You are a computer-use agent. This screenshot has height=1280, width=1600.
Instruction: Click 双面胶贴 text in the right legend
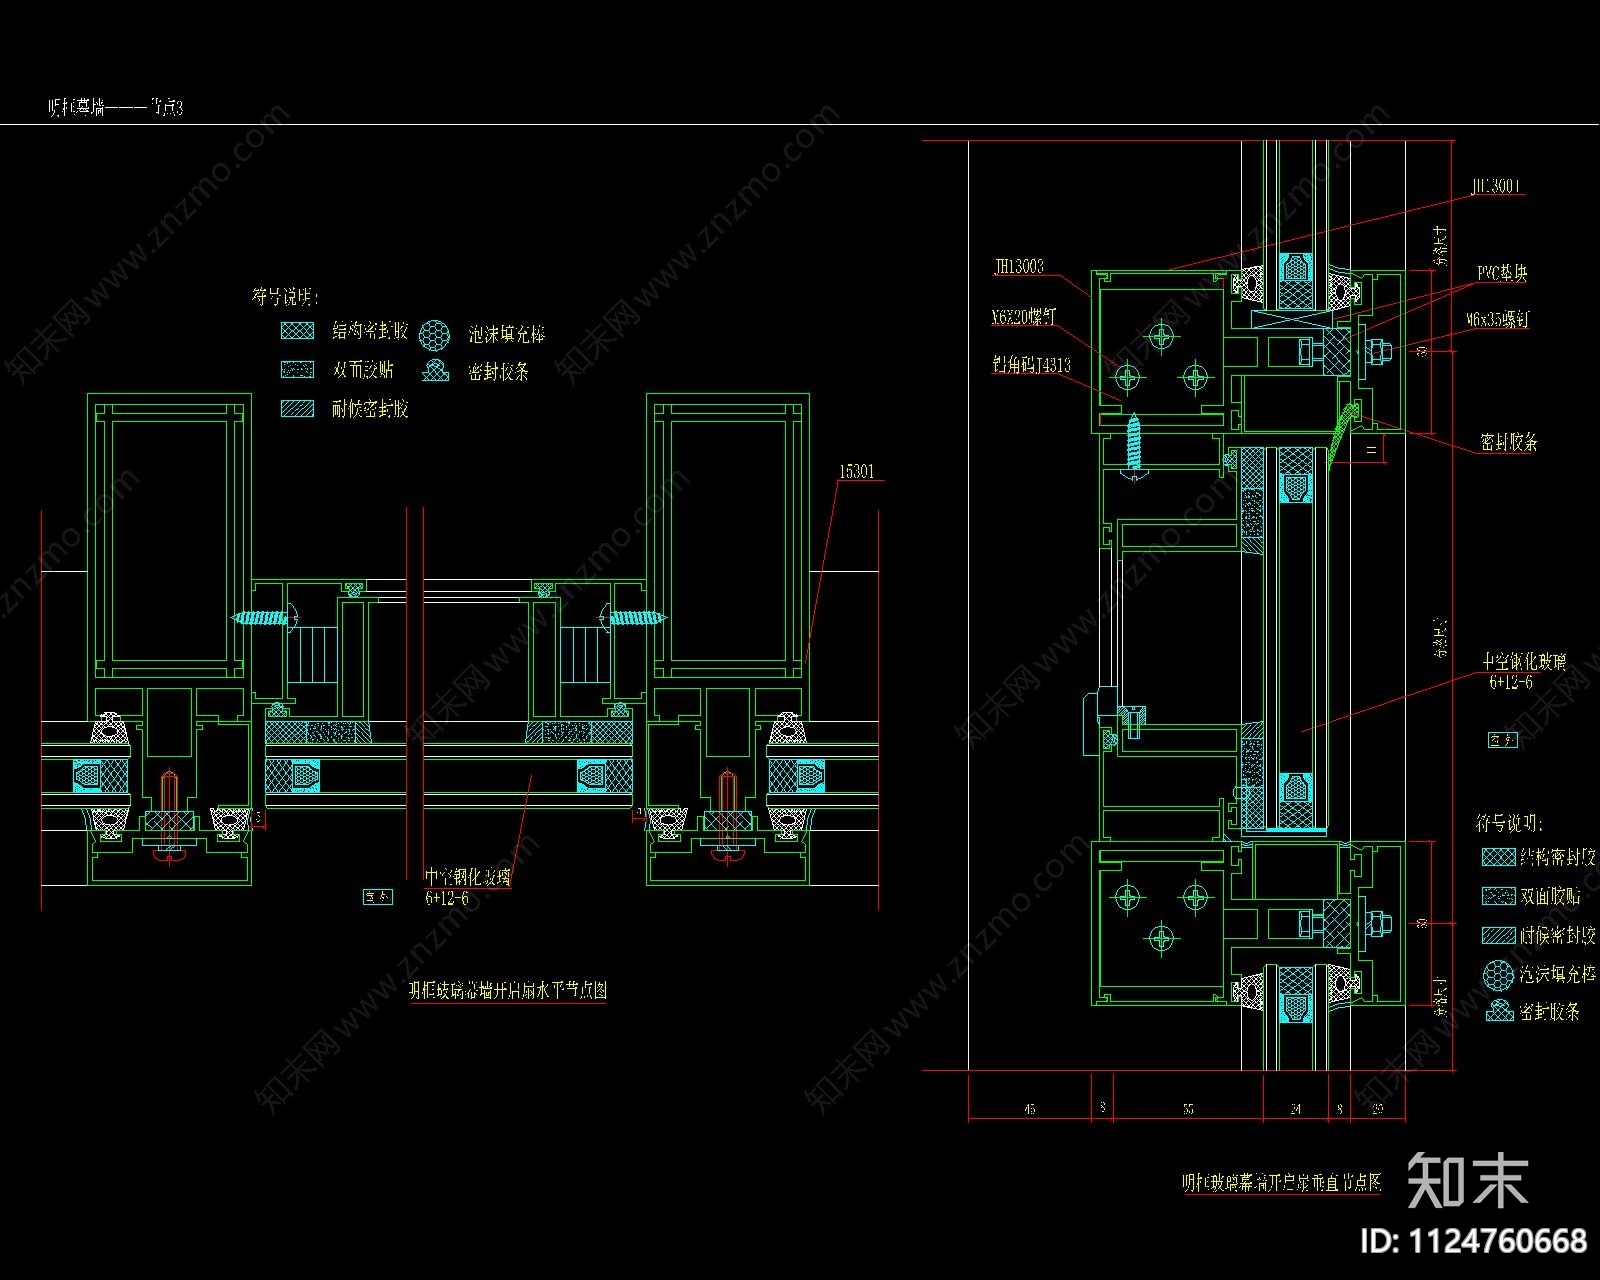click(1550, 896)
